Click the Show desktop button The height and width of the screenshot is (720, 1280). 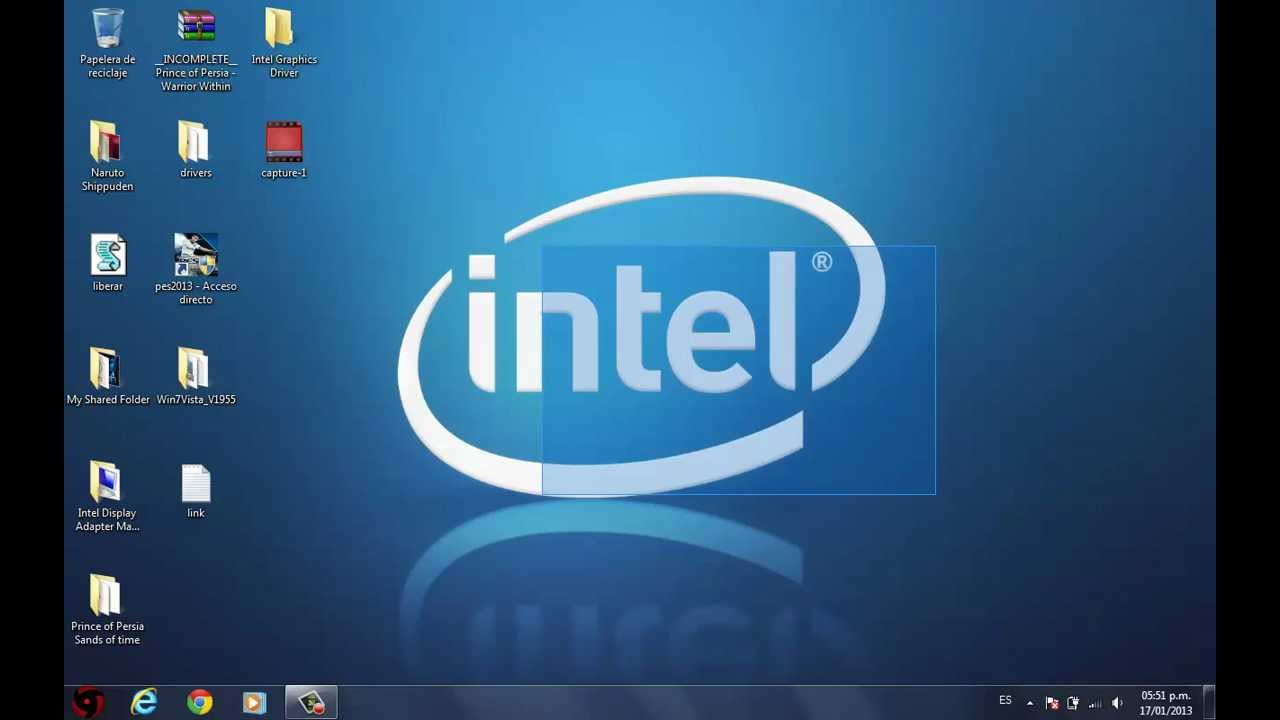click(x=1208, y=703)
